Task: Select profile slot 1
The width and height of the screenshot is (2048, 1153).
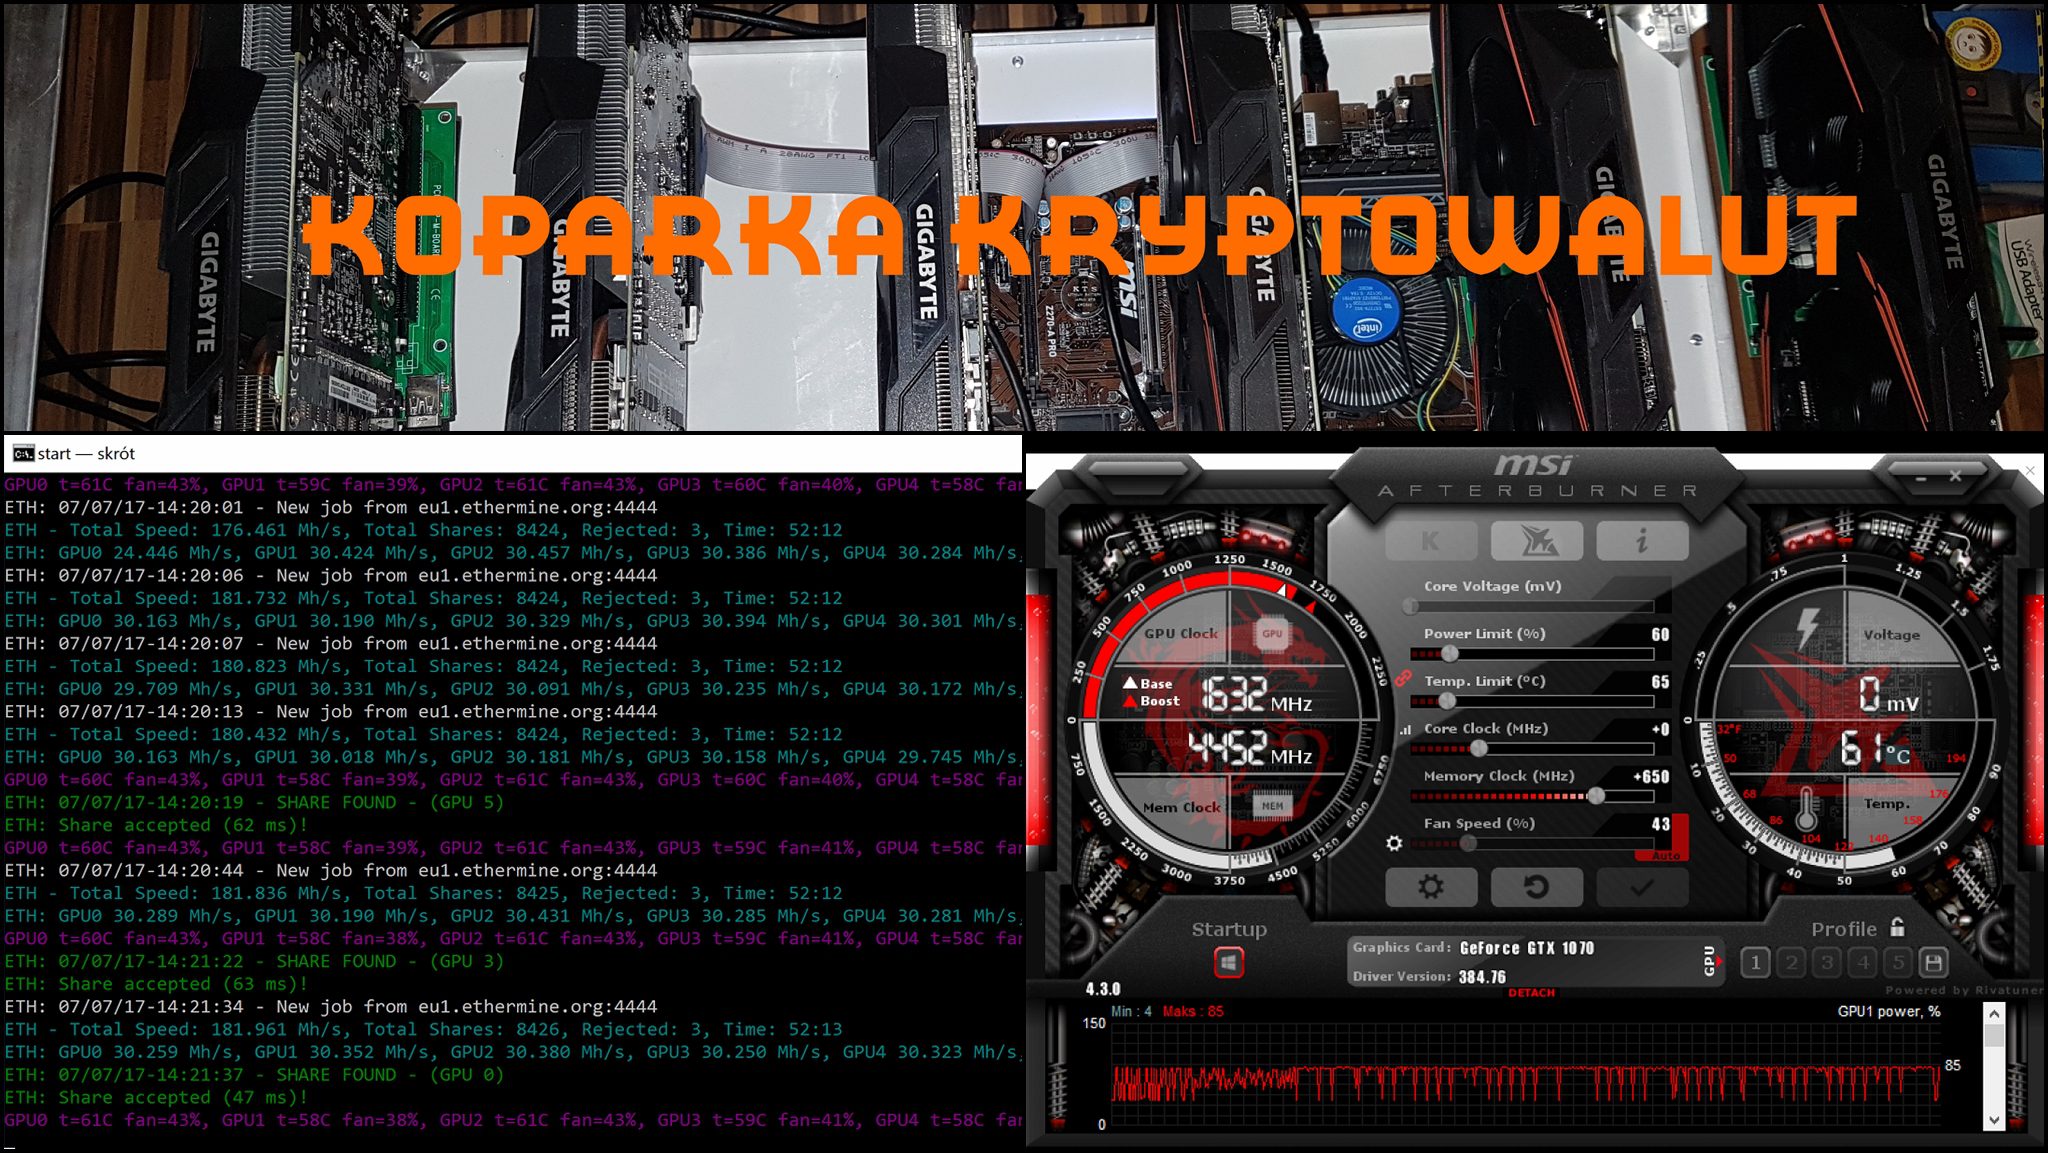Action: click(1756, 963)
